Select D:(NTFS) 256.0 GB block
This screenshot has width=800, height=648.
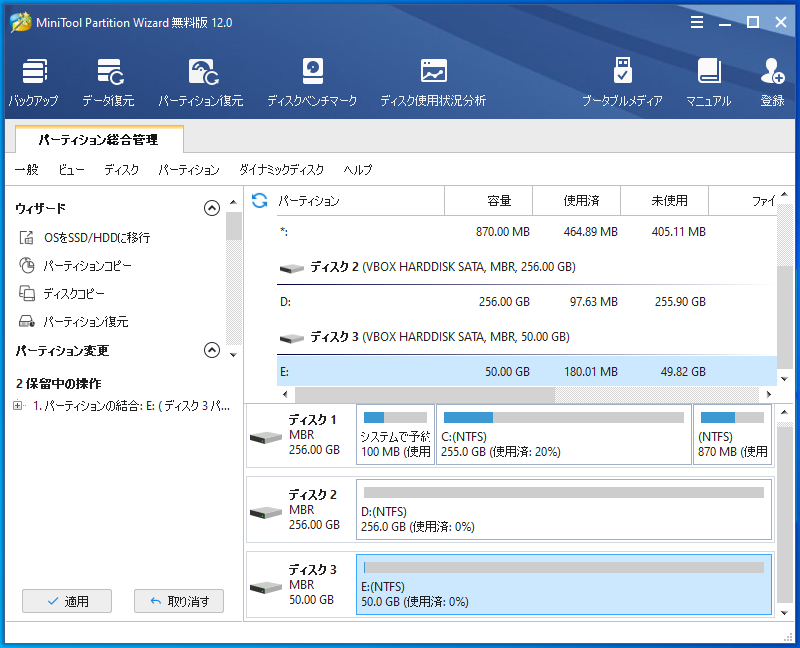[x=564, y=509]
